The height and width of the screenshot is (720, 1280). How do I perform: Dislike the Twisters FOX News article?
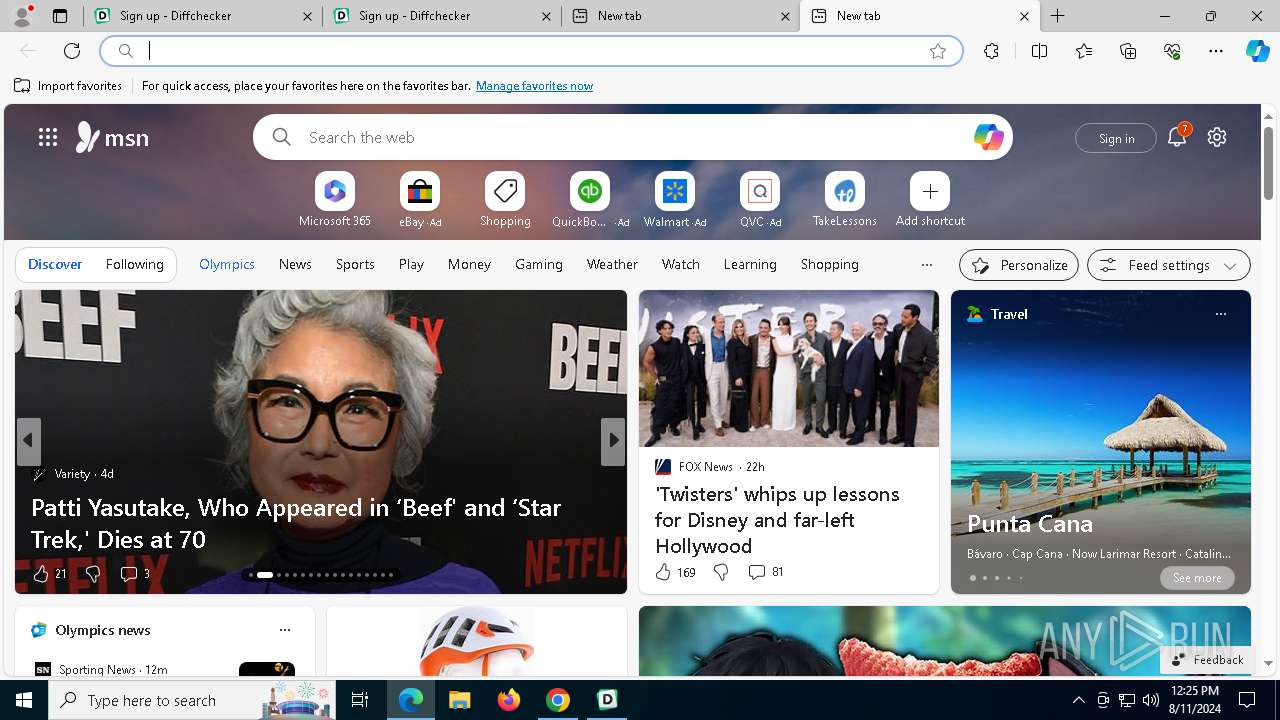tap(721, 572)
